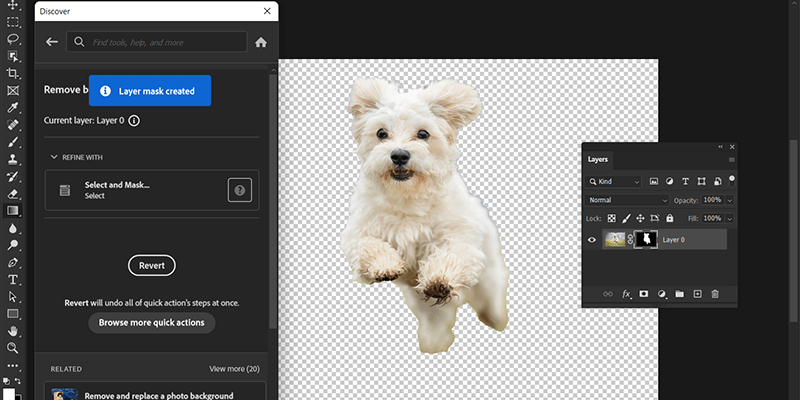Collapse the REFINE WITH section
This screenshot has width=800, height=400.
[54, 157]
